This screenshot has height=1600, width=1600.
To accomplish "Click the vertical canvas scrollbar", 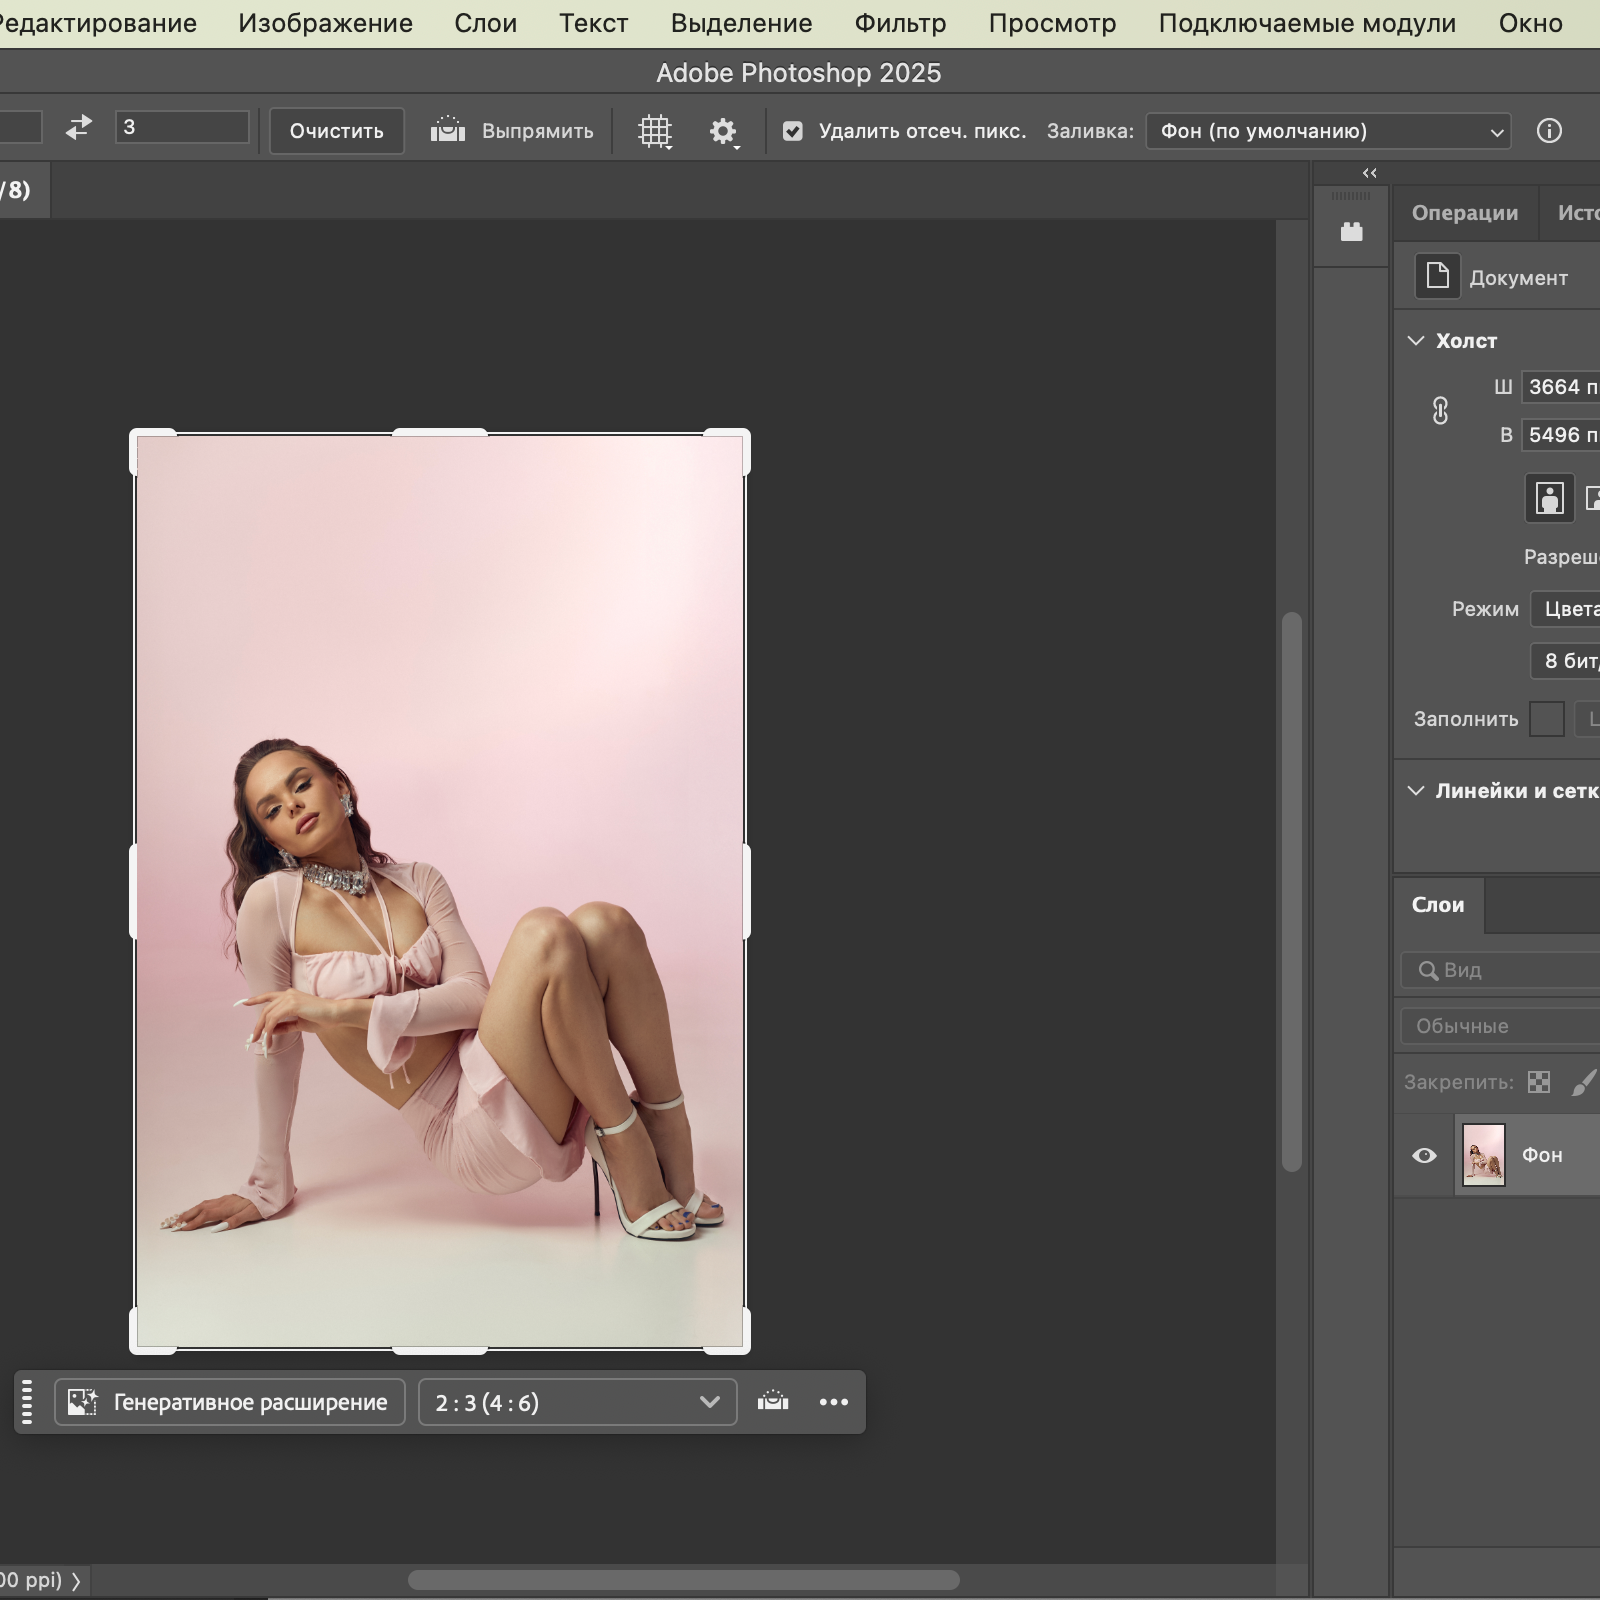I will [1292, 890].
